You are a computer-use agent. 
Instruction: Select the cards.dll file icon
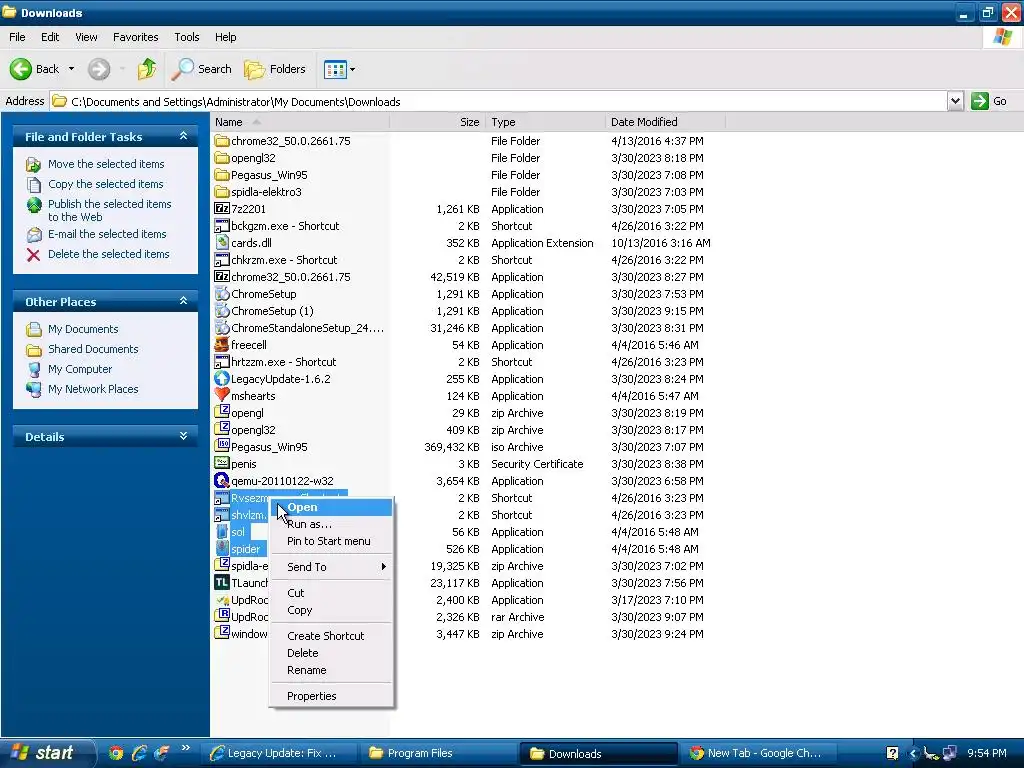point(222,242)
